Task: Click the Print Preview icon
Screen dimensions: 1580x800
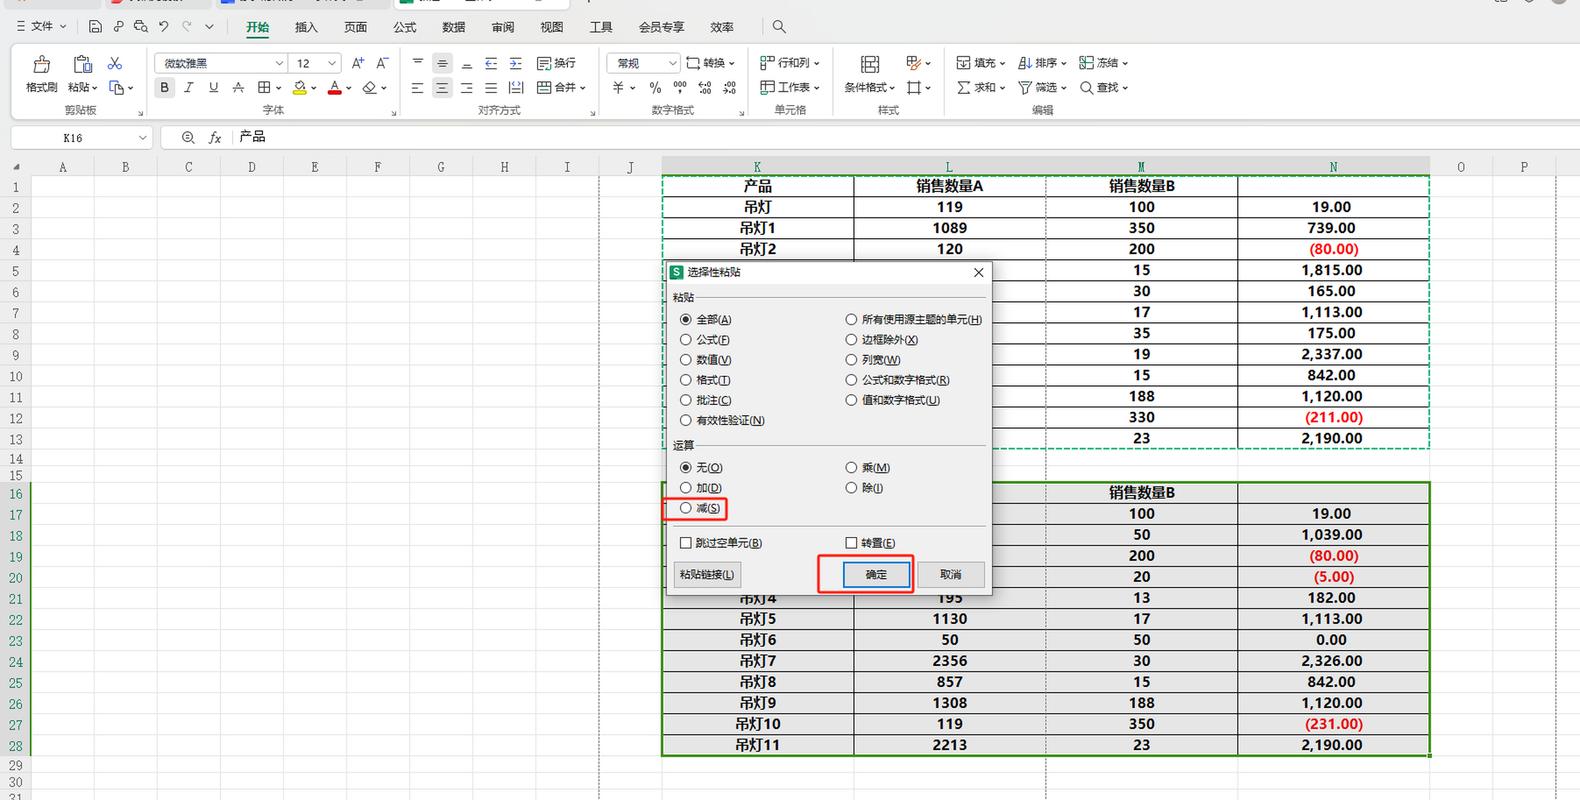Action: [141, 27]
